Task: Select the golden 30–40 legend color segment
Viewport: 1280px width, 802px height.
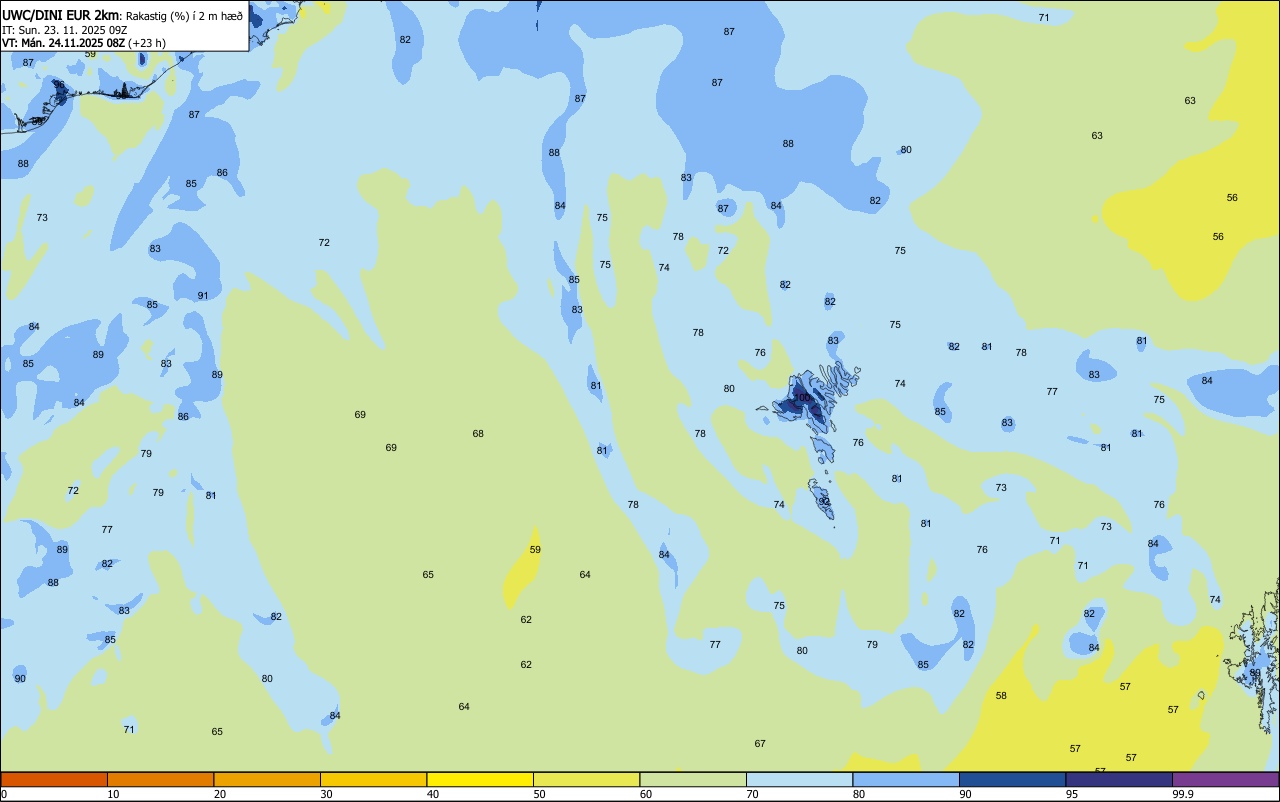Action: click(x=373, y=779)
